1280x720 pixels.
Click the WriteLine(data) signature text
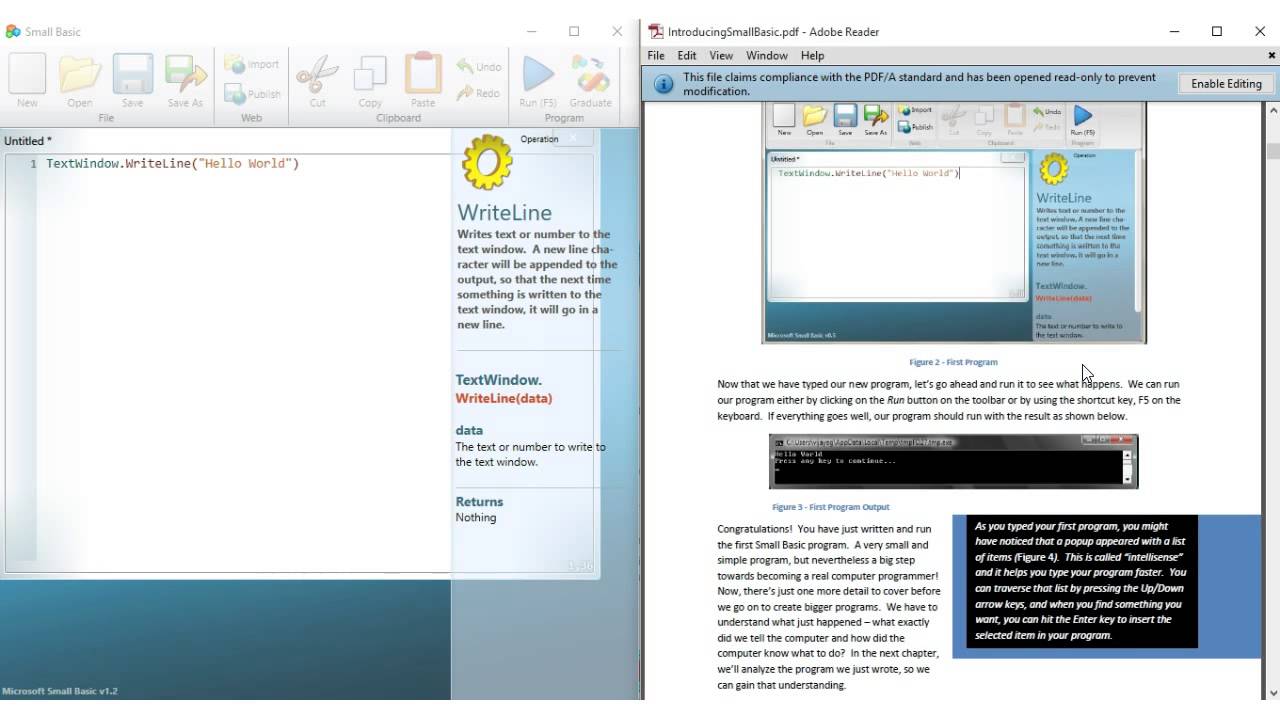(504, 398)
